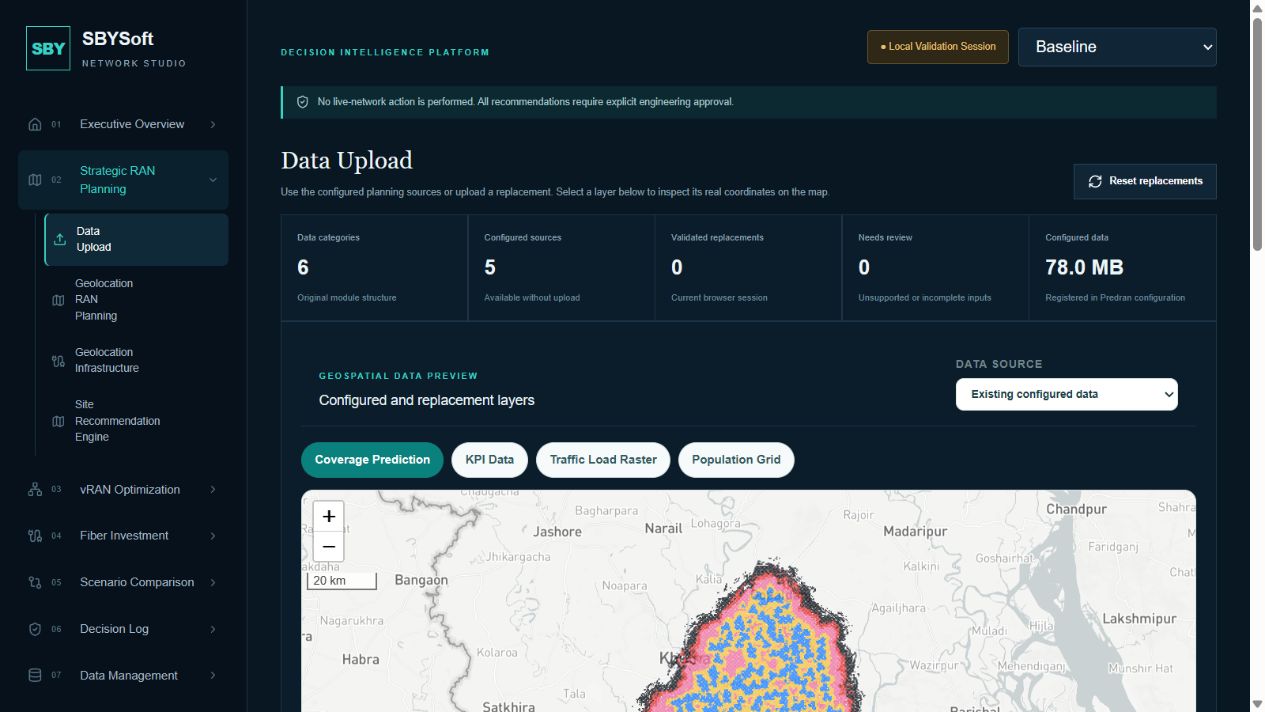Expand the Scenario Comparison chevron

point(213,582)
